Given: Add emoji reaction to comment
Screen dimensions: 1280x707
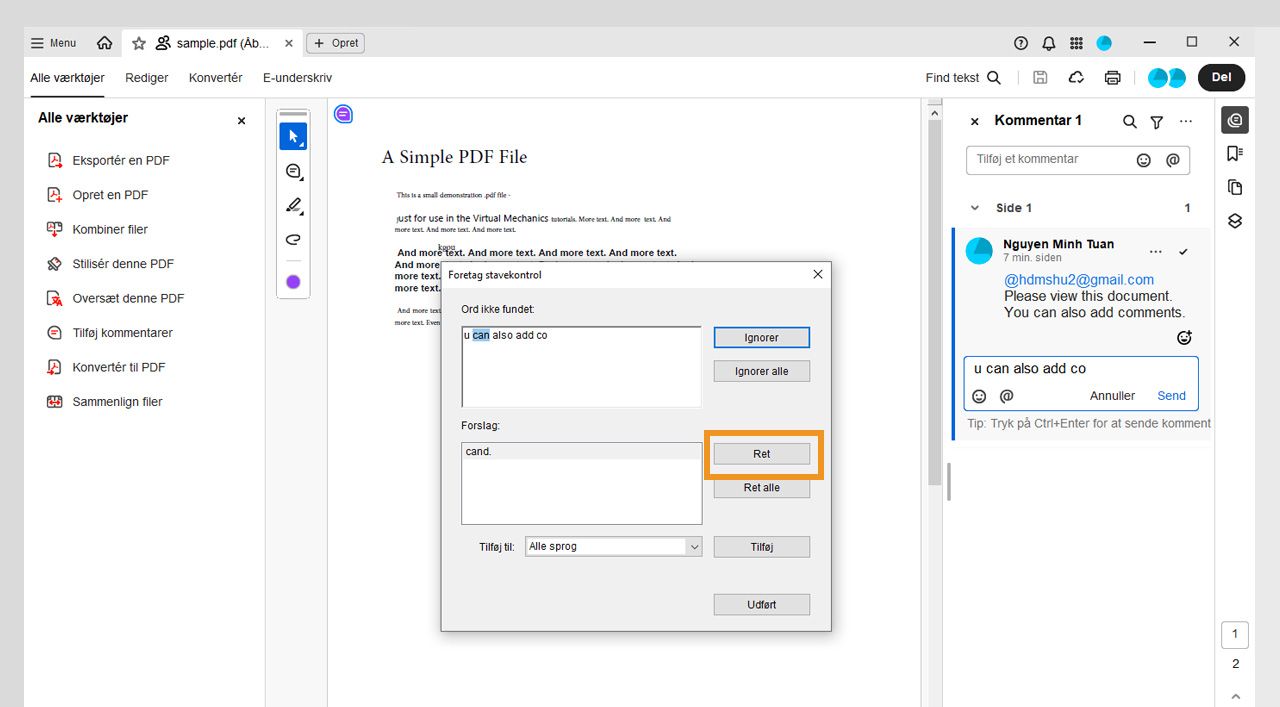Looking at the screenshot, I should (x=1184, y=338).
